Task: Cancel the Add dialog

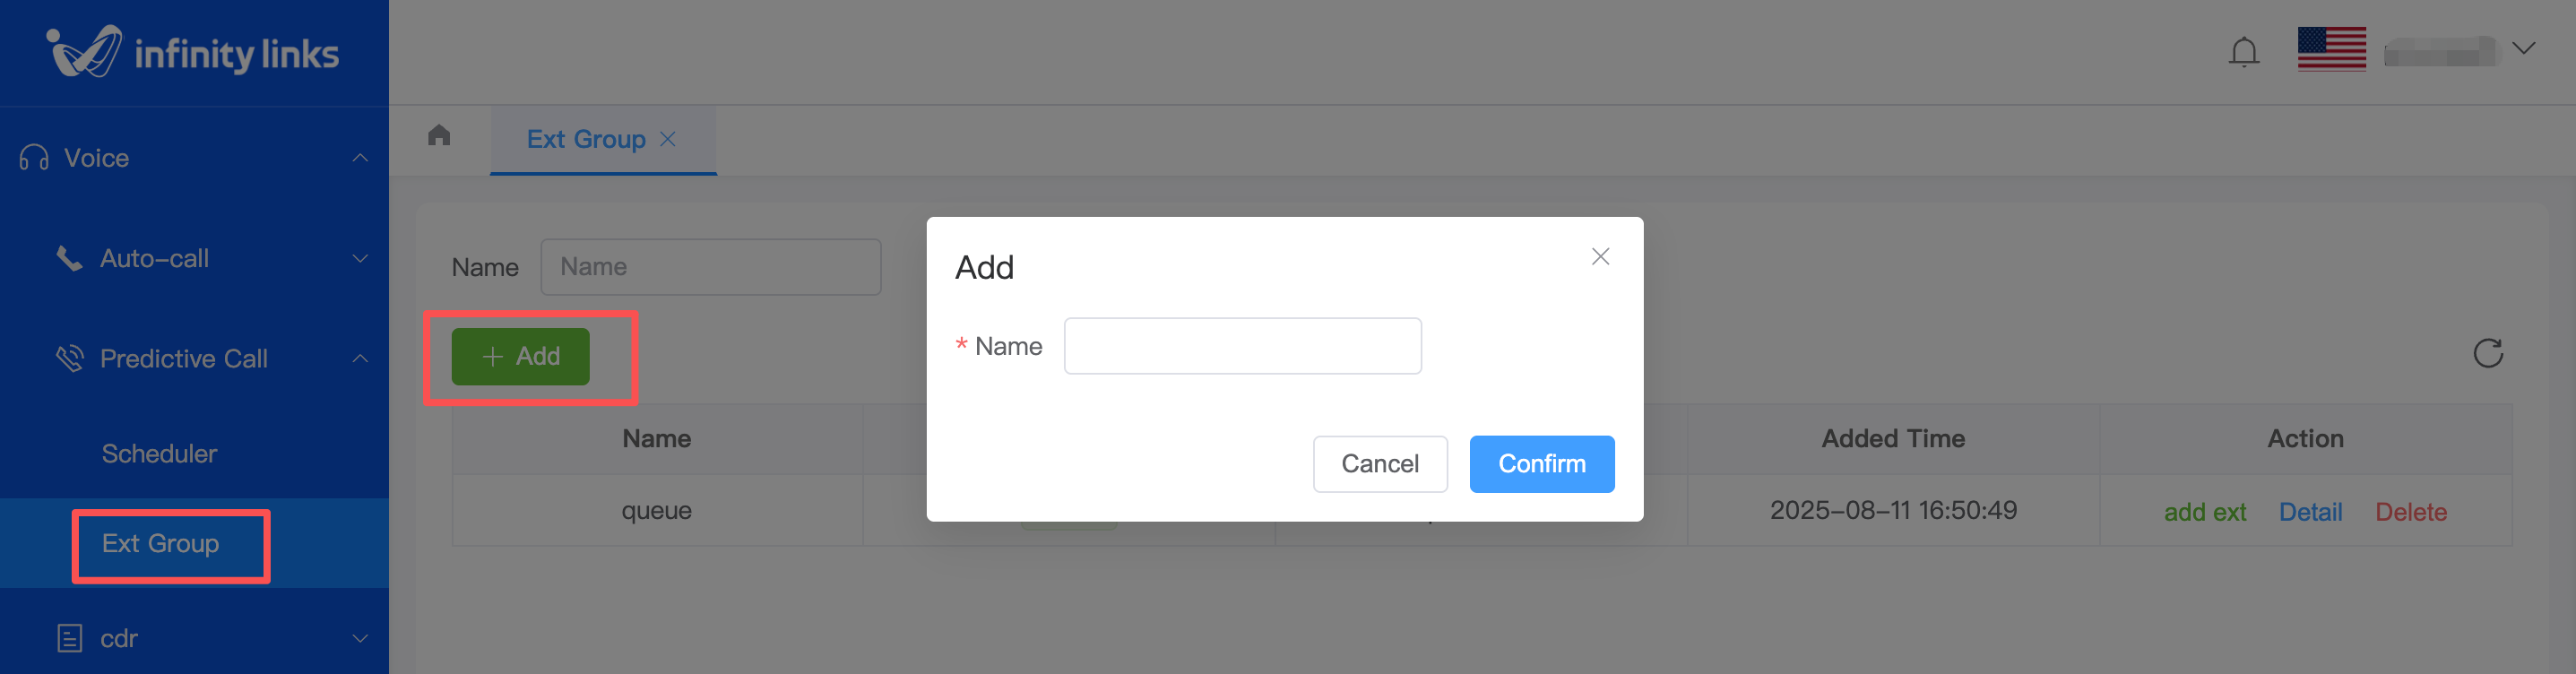Action: [x=1379, y=464]
